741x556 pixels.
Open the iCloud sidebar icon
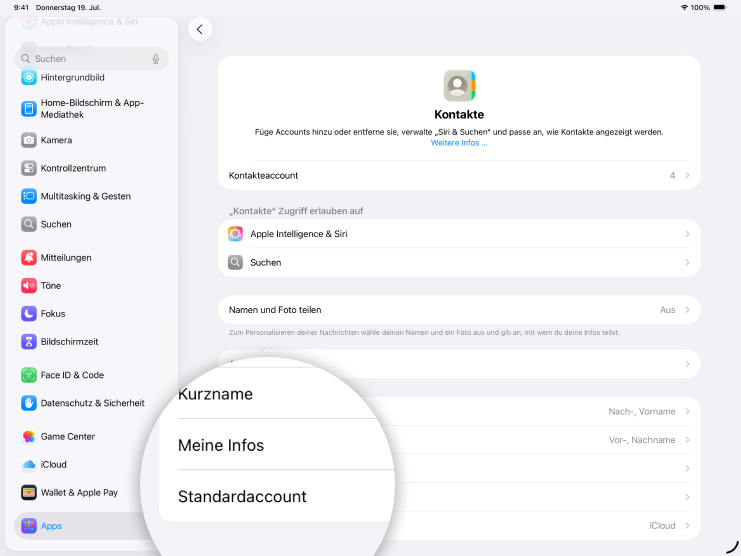tap(29, 465)
